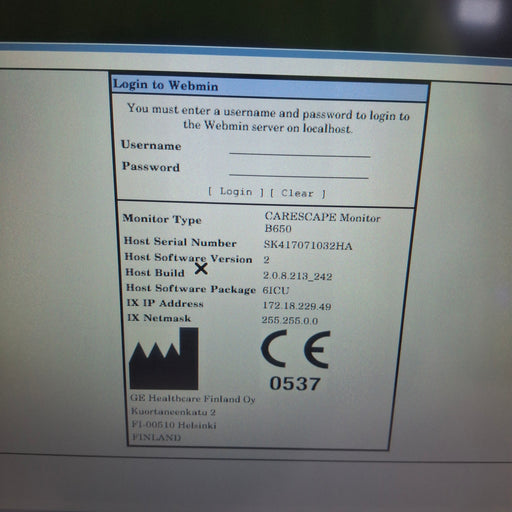Screen dimensions: 512x512
Task: Click the login instruction message text
Action: (268, 118)
